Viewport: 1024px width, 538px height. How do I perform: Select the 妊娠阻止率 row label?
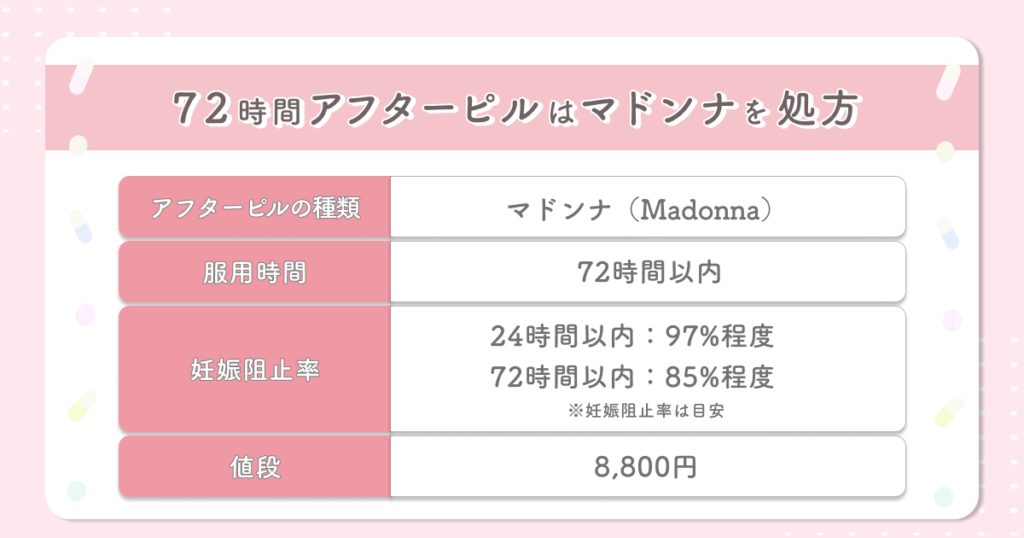click(x=255, y=370)
